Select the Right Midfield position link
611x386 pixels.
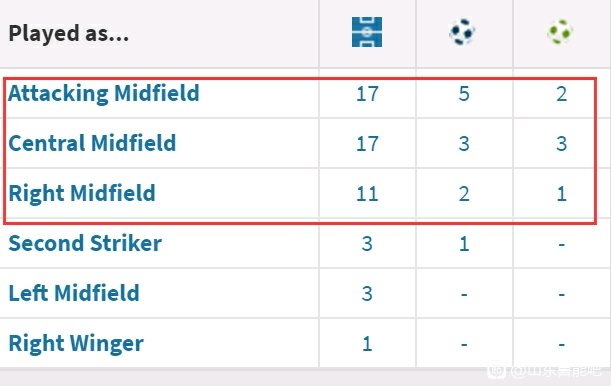pyautogui.click(x=82, y=194)
